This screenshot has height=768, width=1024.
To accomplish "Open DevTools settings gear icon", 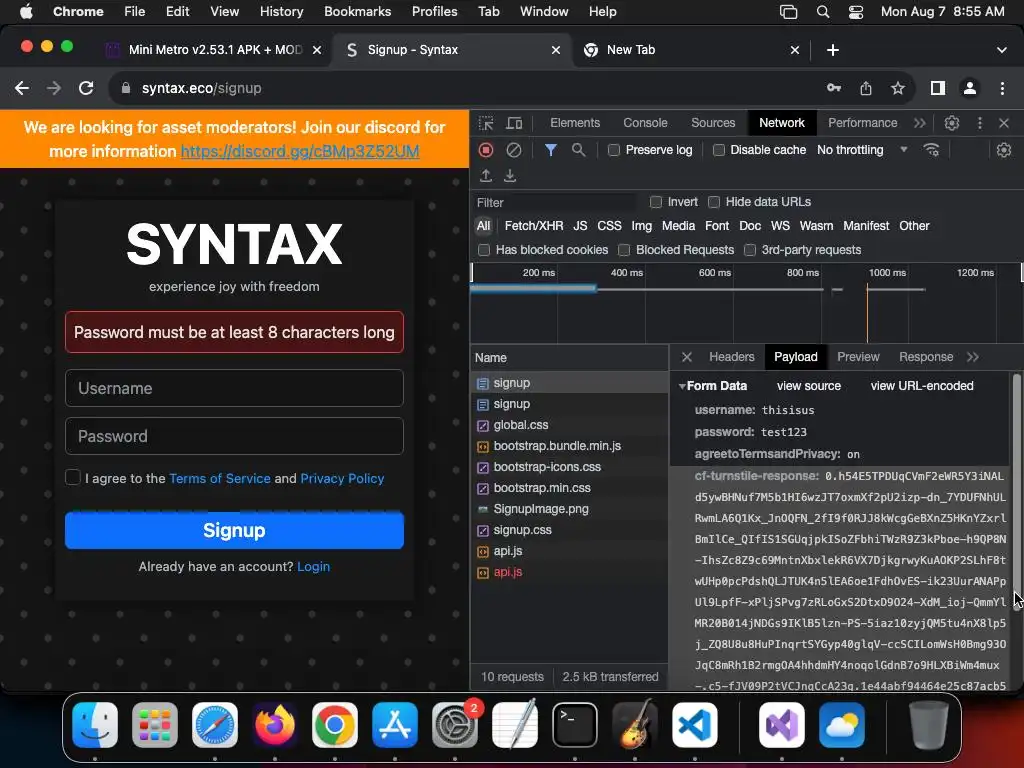I will pos(952,123).
